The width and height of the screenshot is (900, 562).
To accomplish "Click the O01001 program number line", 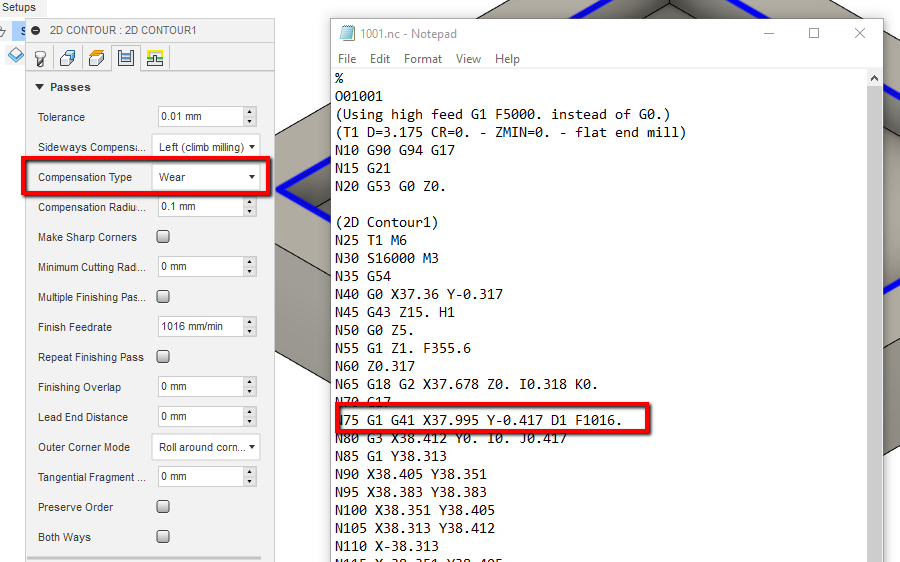I will [x=359, y=96].
